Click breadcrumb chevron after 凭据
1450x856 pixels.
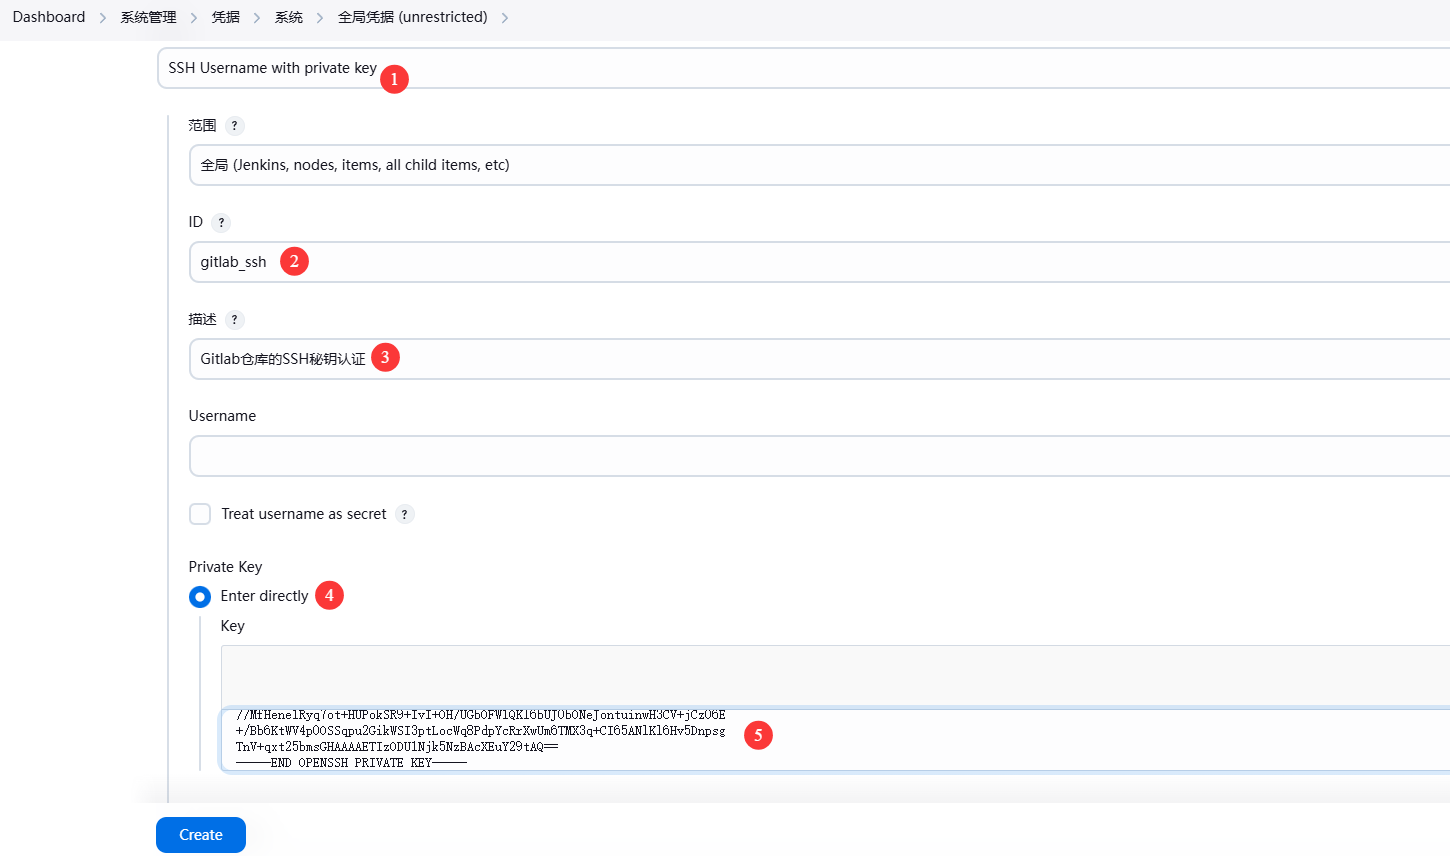coord(257,18)
